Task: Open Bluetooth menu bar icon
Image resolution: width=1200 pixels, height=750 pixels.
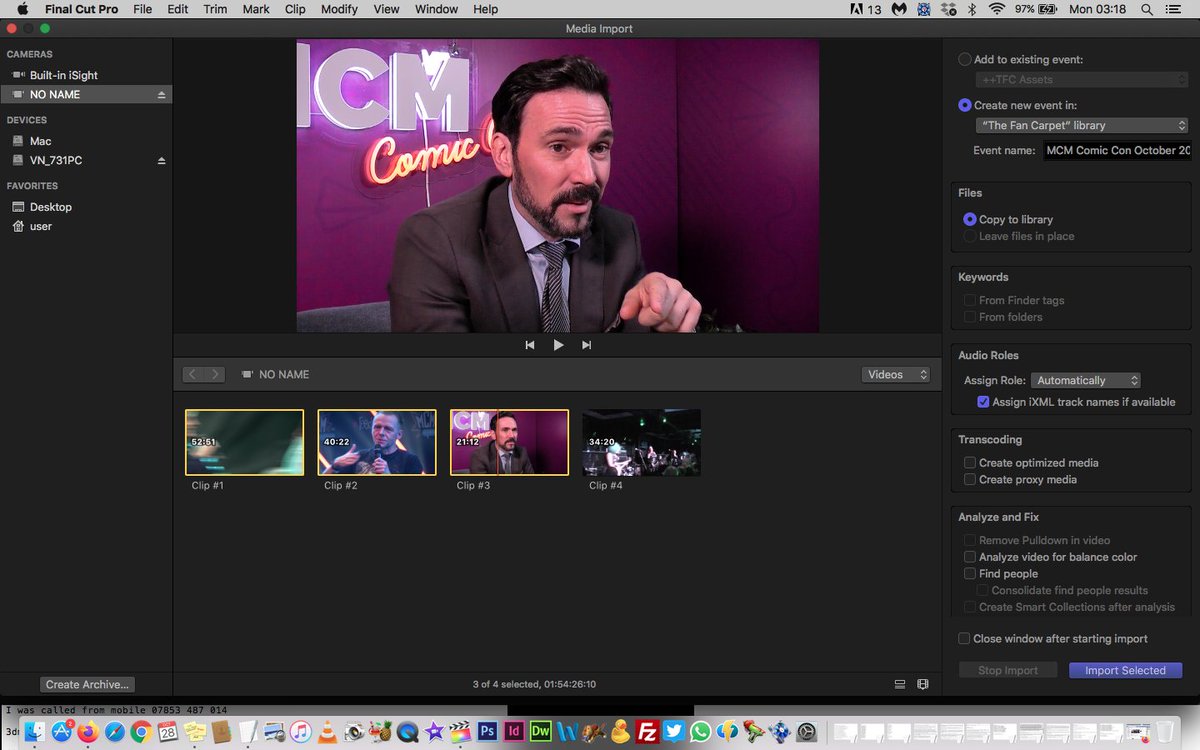Action: pos(974,9)
